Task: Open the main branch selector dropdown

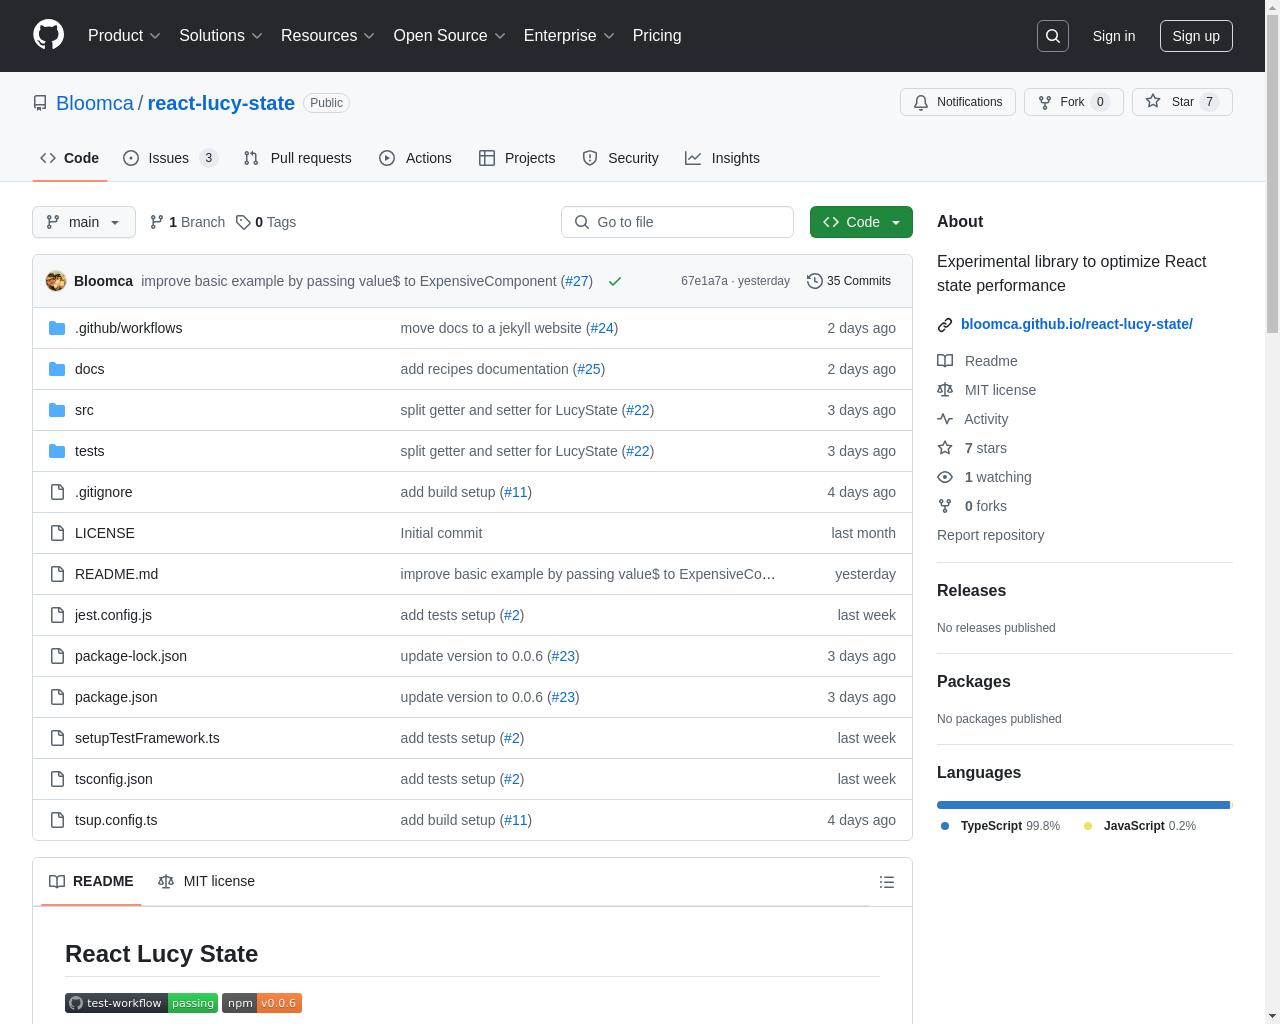Action: [84, 222]
